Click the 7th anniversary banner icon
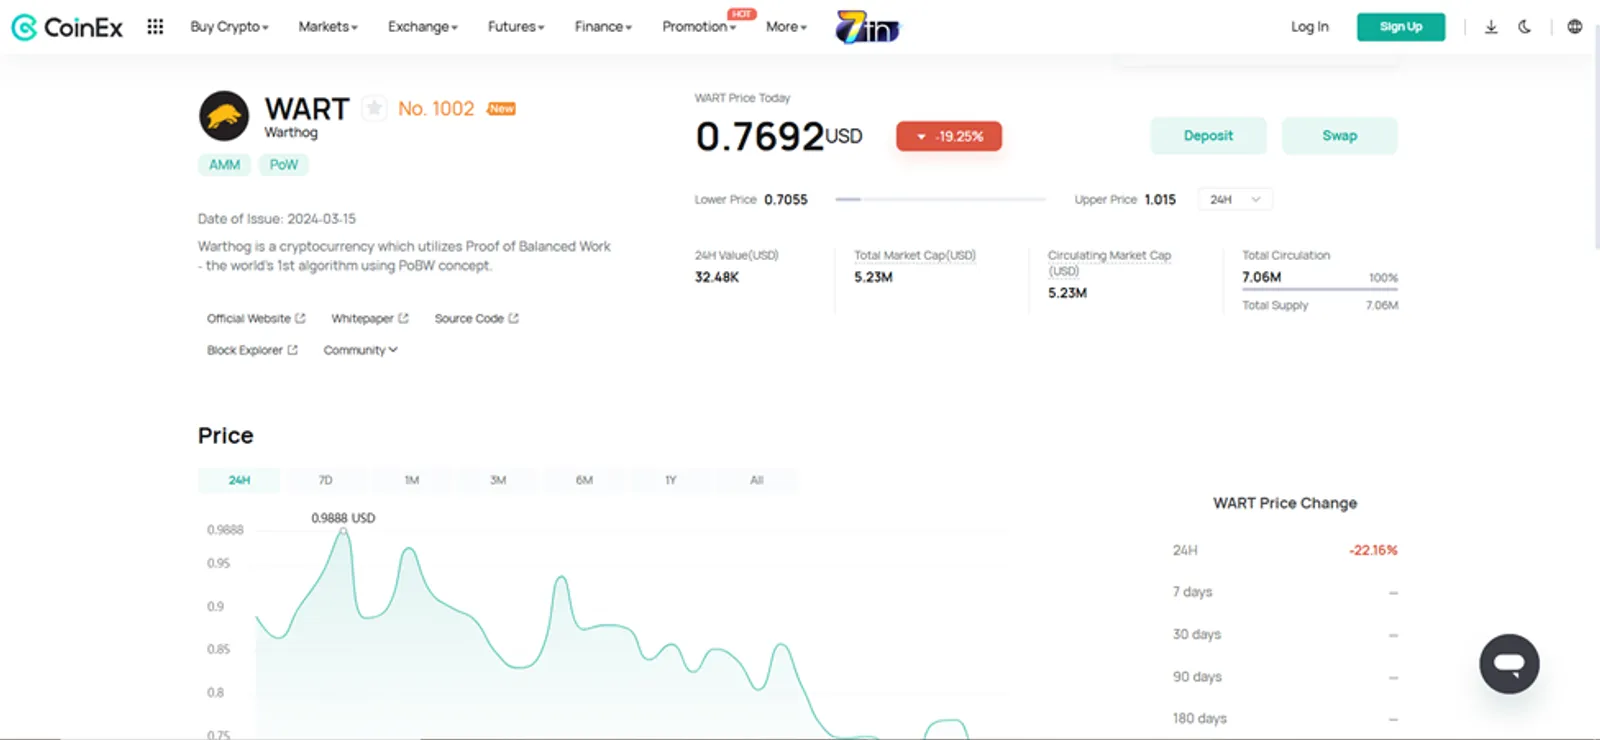The height and width of the screenshot is (740, 1600). click(x=868, y=27)
